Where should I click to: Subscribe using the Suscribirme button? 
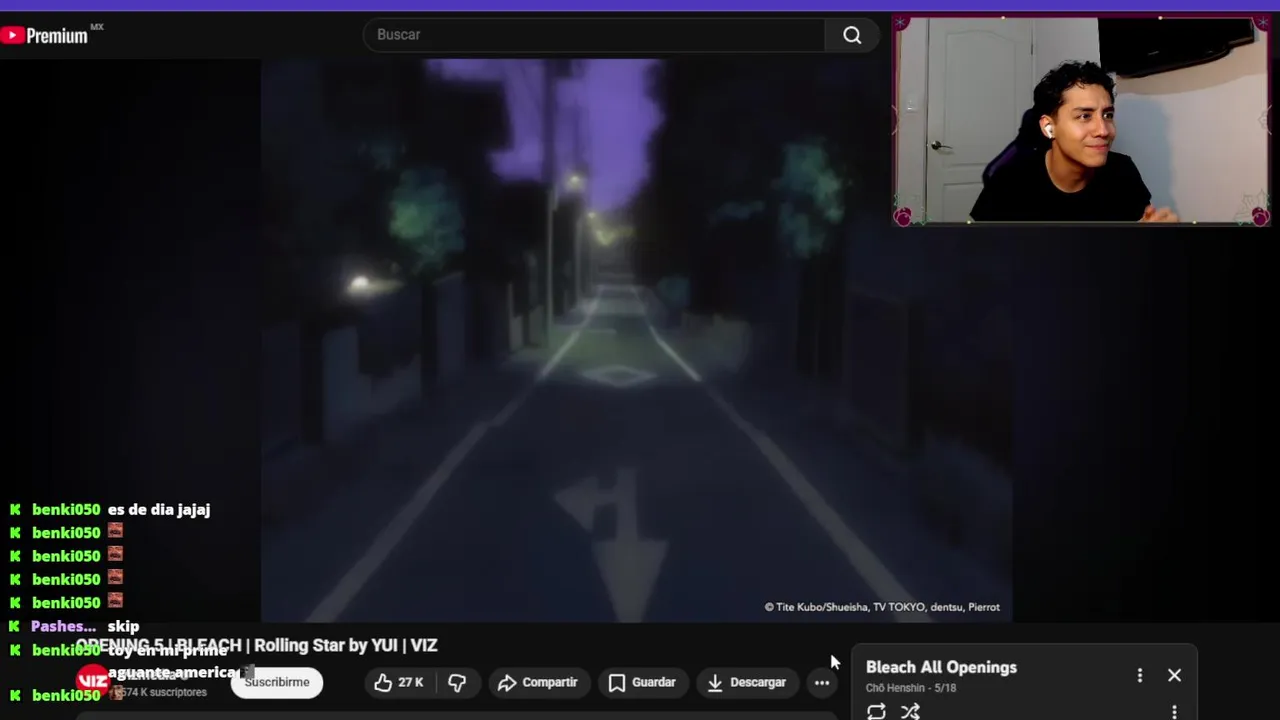coord(277,682)
